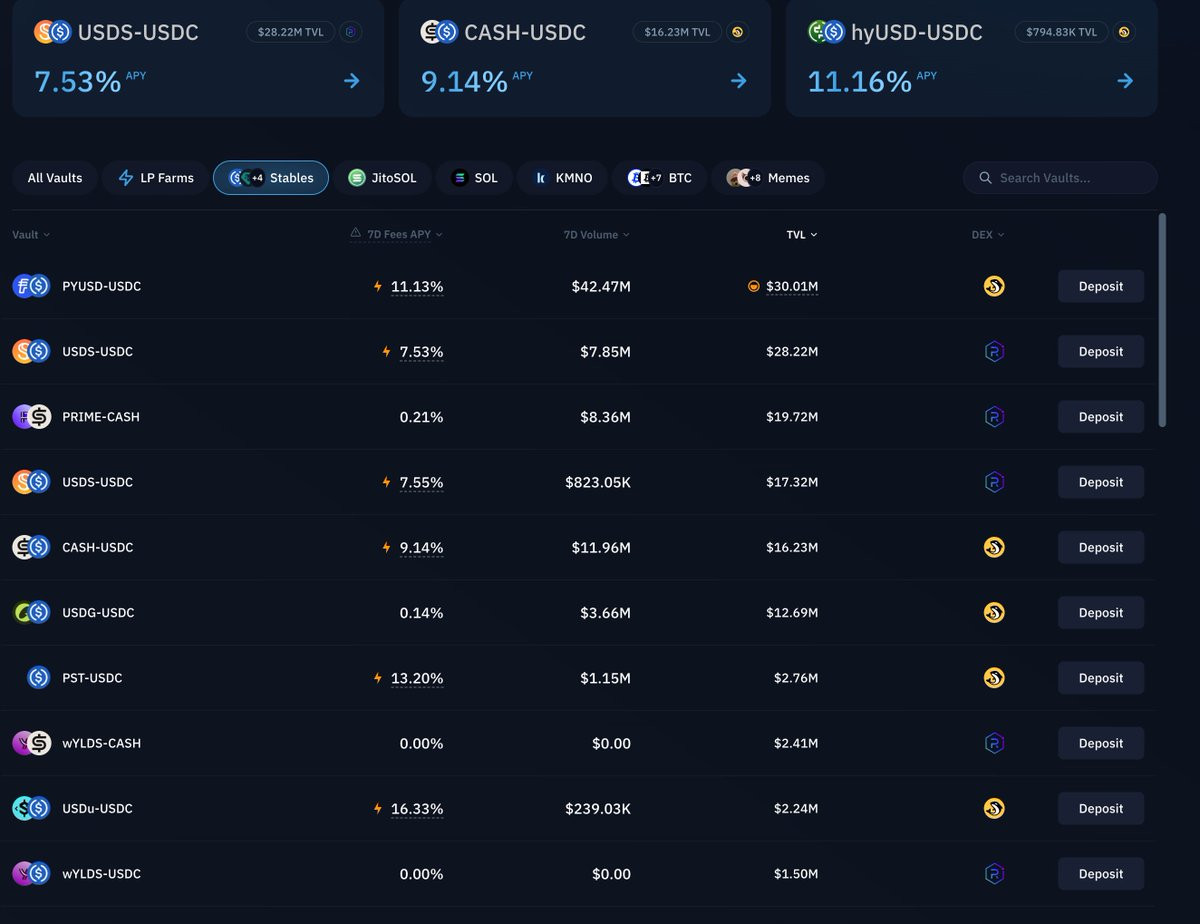Click the $1.50M TVL value
The width and height of the screenshot is (1200, 924).
point(796,874)
